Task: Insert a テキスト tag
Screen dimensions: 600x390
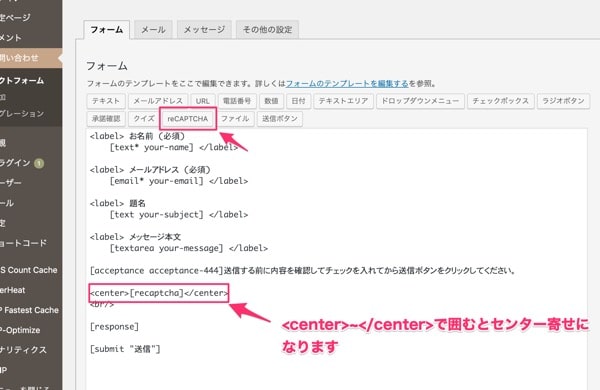Action: point(106,101)
